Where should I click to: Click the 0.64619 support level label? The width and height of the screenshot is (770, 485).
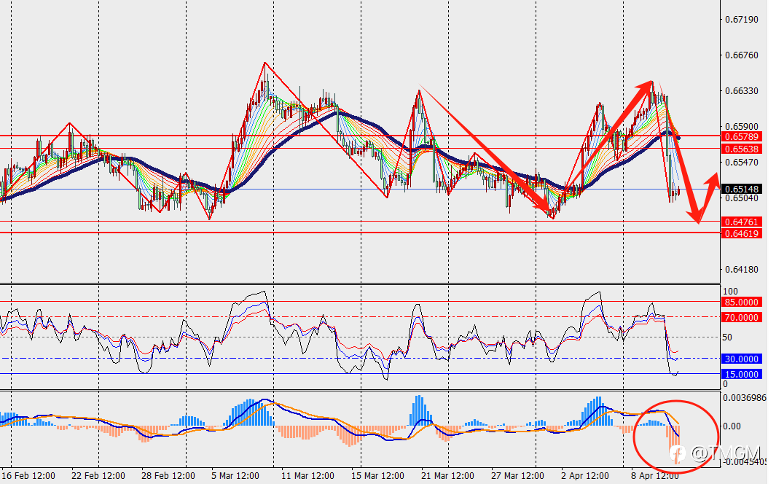tap(742, 234)
